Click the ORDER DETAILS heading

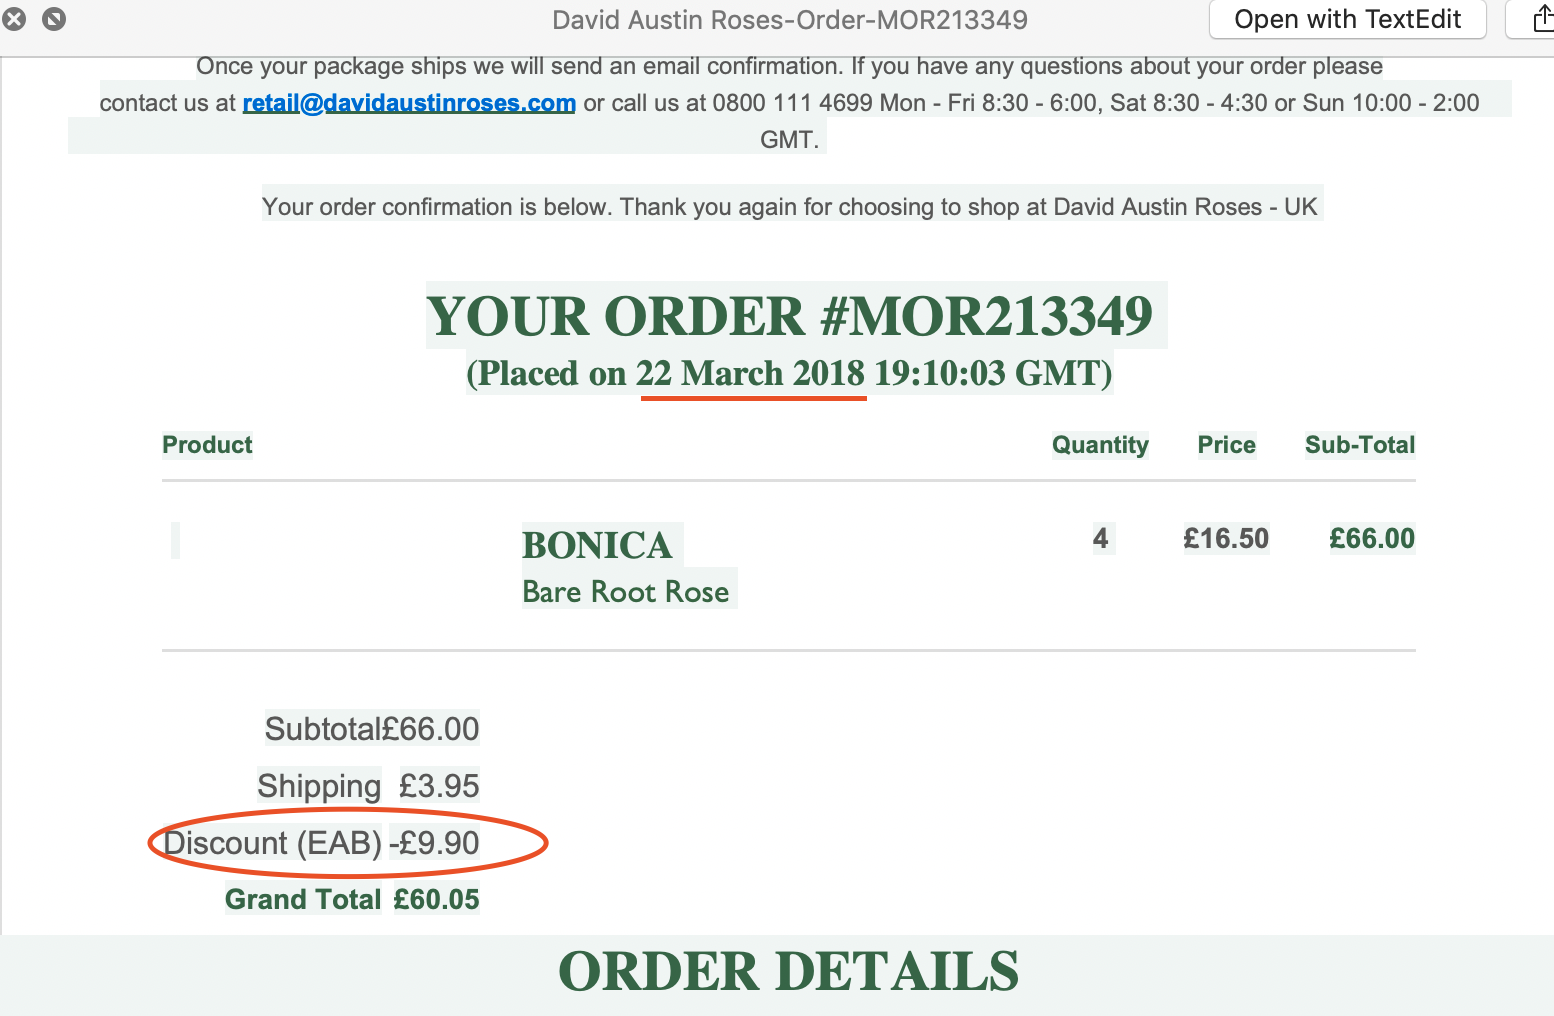coord(789,971)
